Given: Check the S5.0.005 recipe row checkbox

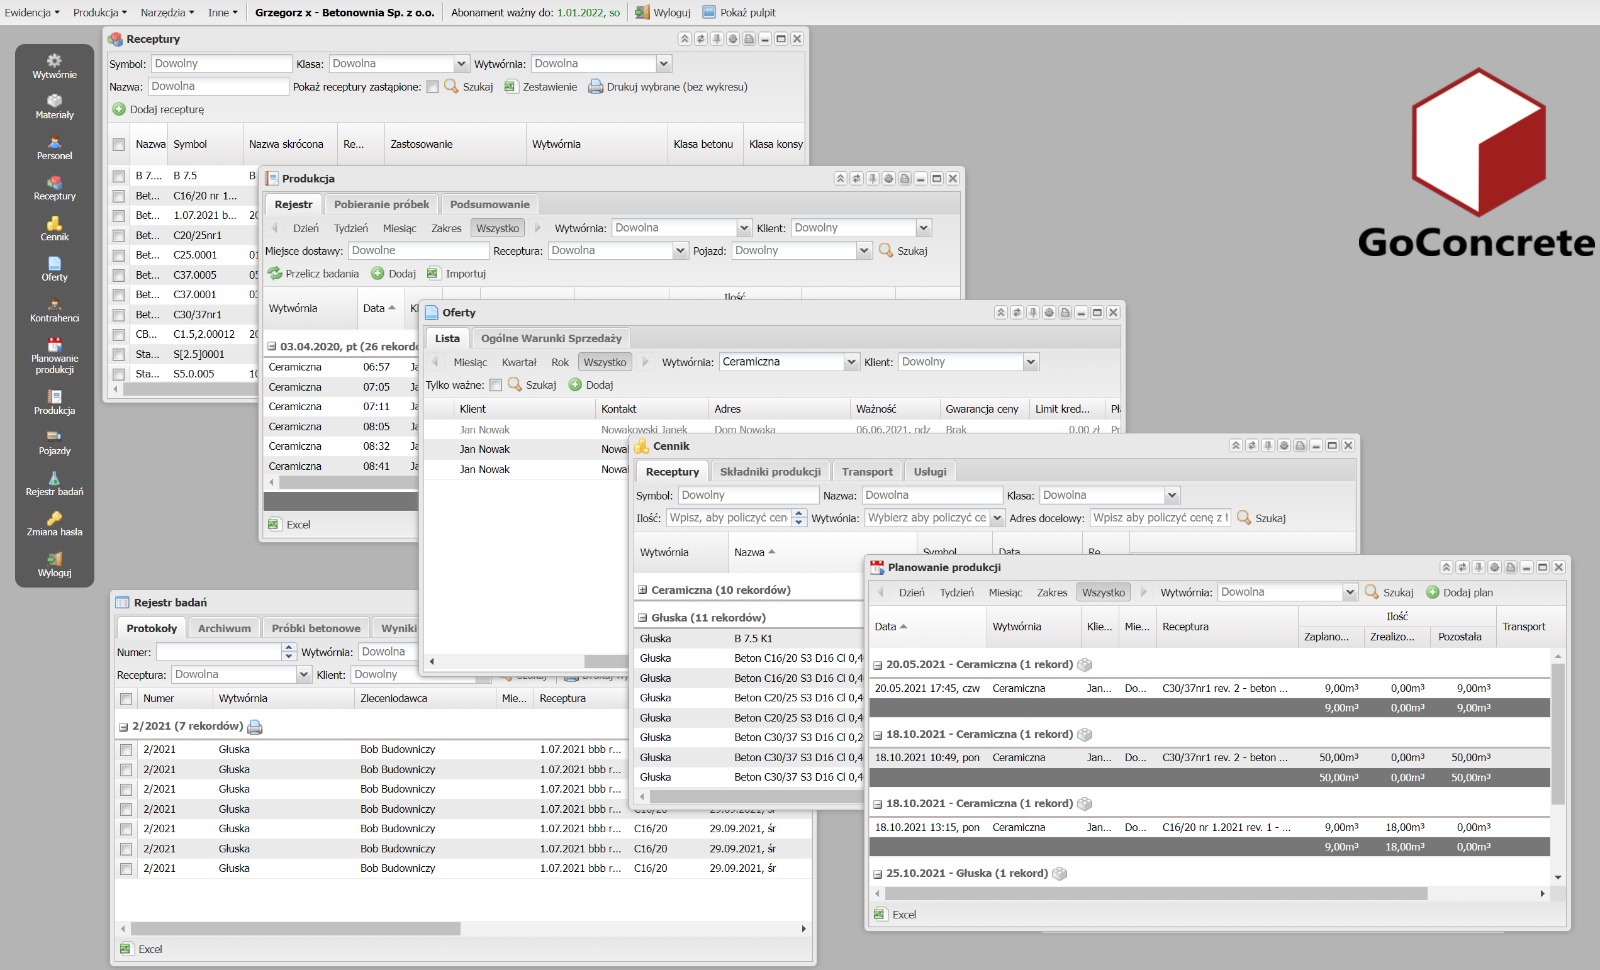Looking at the screenshot, I should click(x=118, y=374).
